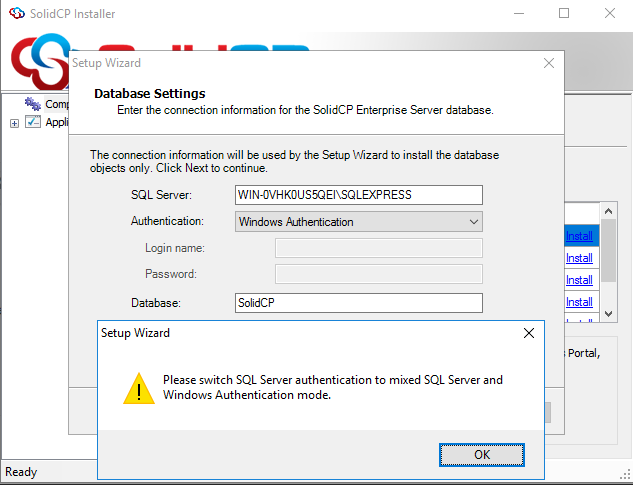Click the 'Database Settings' heading

(150, 93)
